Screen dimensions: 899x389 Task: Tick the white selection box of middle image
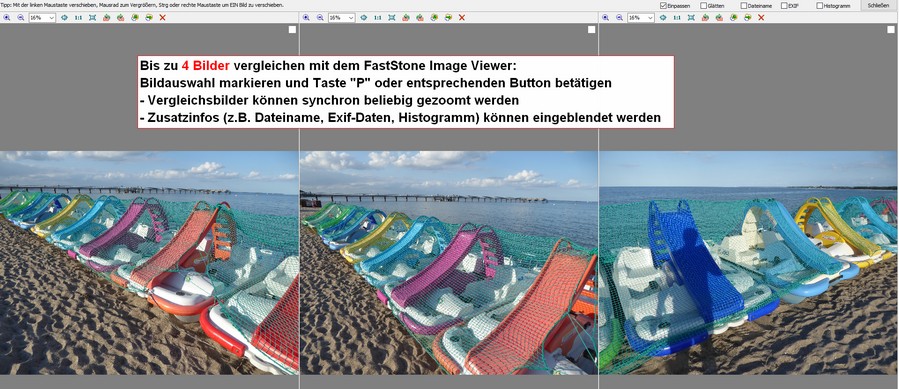pos(592,29)
